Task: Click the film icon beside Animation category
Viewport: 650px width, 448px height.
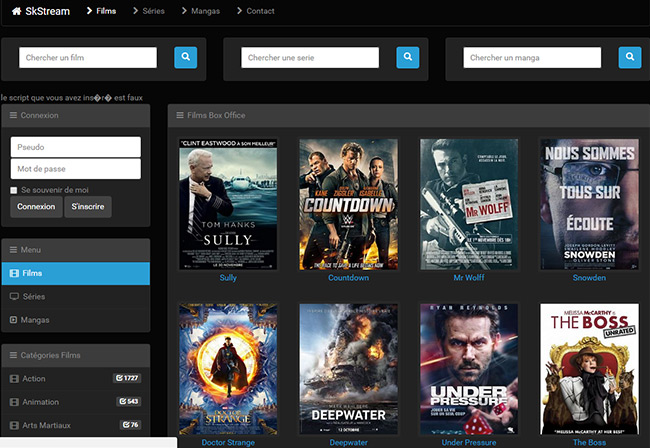Action: pos(14,402)
